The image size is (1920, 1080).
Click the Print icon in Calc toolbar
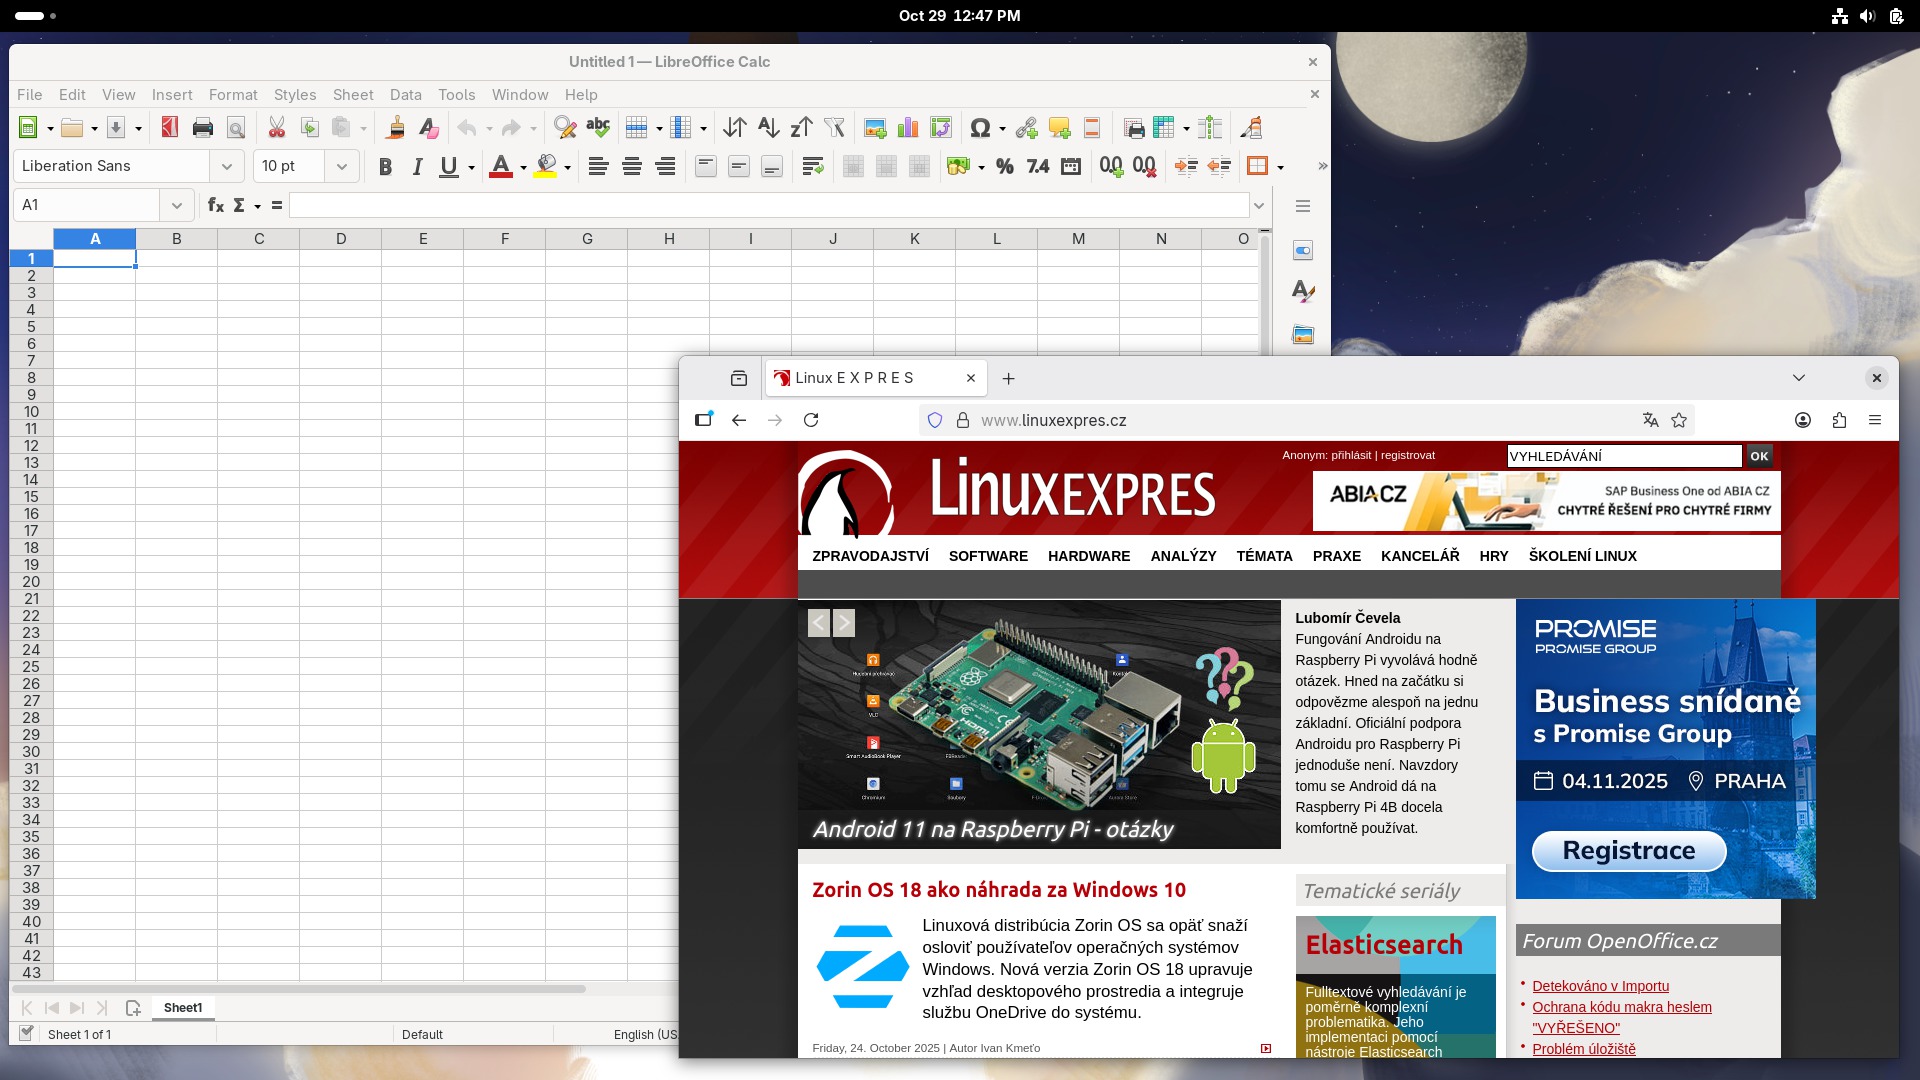pos(203,128)
